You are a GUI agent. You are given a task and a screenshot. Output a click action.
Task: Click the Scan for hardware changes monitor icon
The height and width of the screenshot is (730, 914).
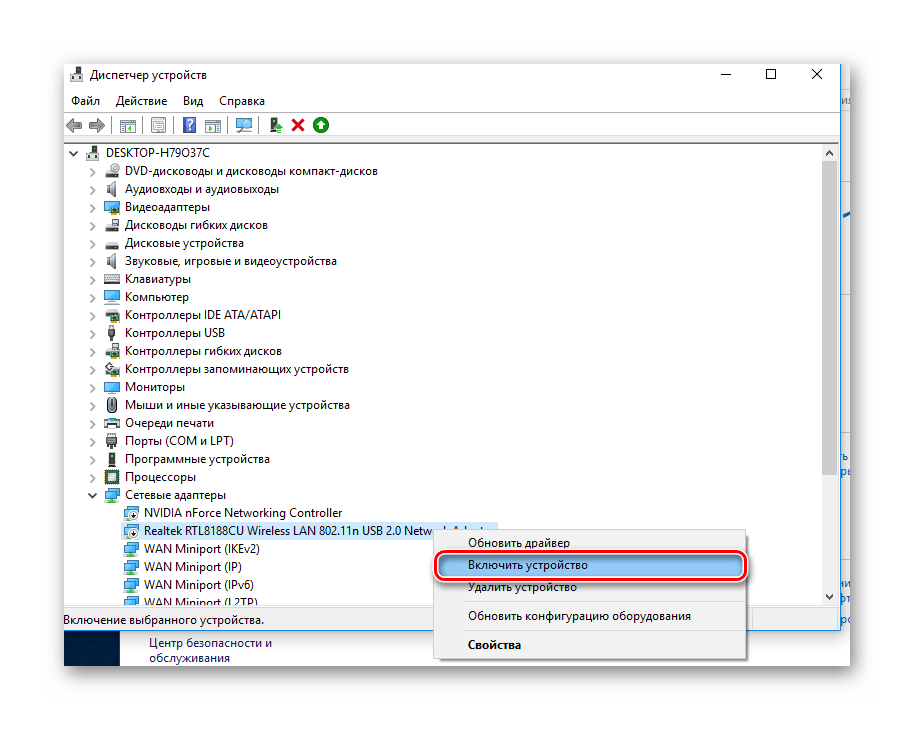[x=243, y=125]
